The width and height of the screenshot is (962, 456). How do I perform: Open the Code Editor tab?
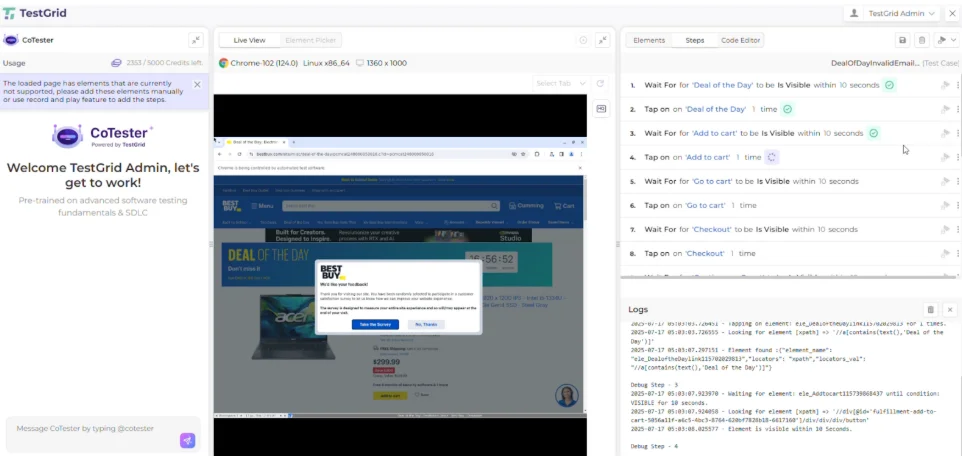pos(741,41)
